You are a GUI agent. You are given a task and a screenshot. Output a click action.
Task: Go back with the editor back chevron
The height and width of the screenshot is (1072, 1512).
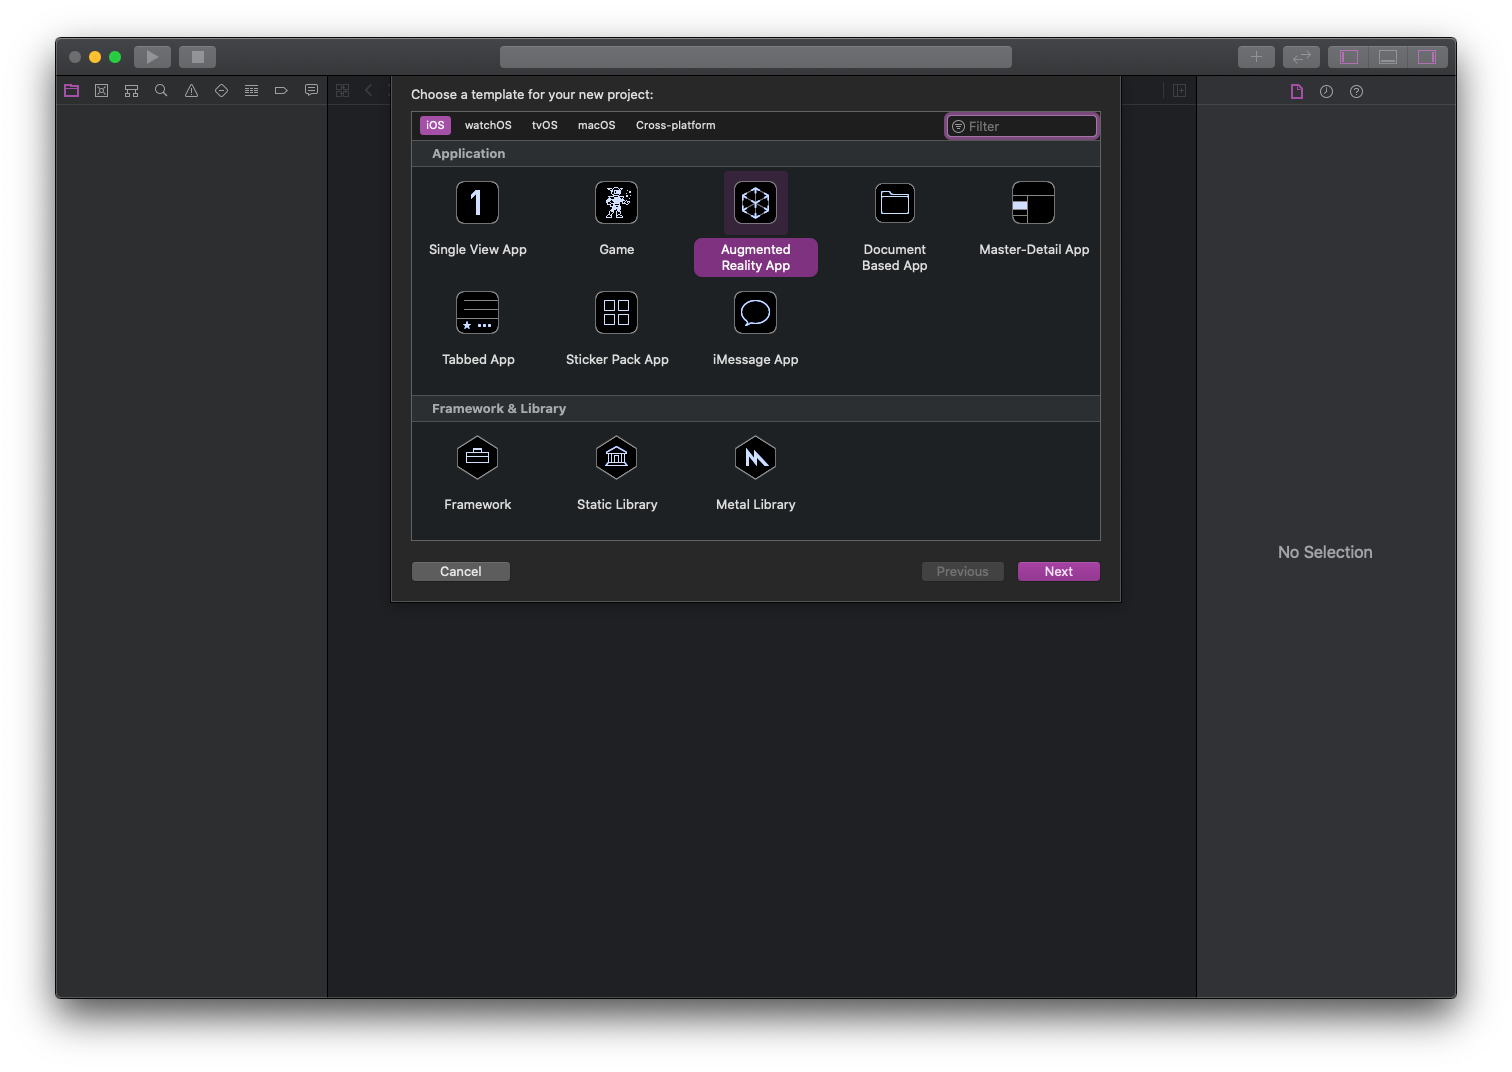pyautogui.click(x=368, y=91)
